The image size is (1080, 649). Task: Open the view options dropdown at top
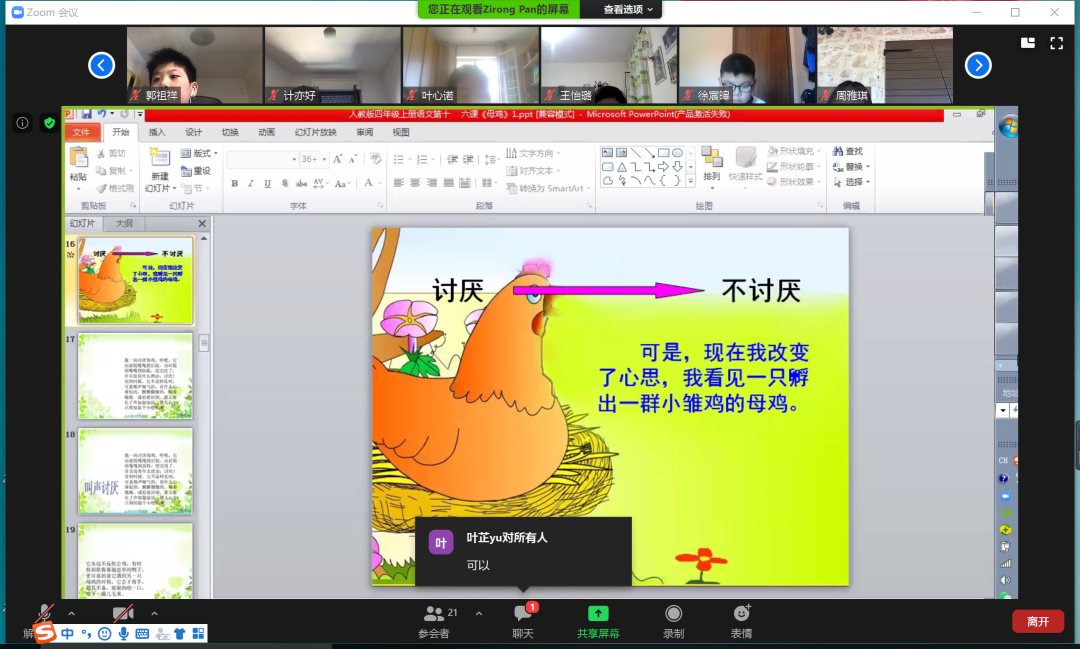pos(627,9)
